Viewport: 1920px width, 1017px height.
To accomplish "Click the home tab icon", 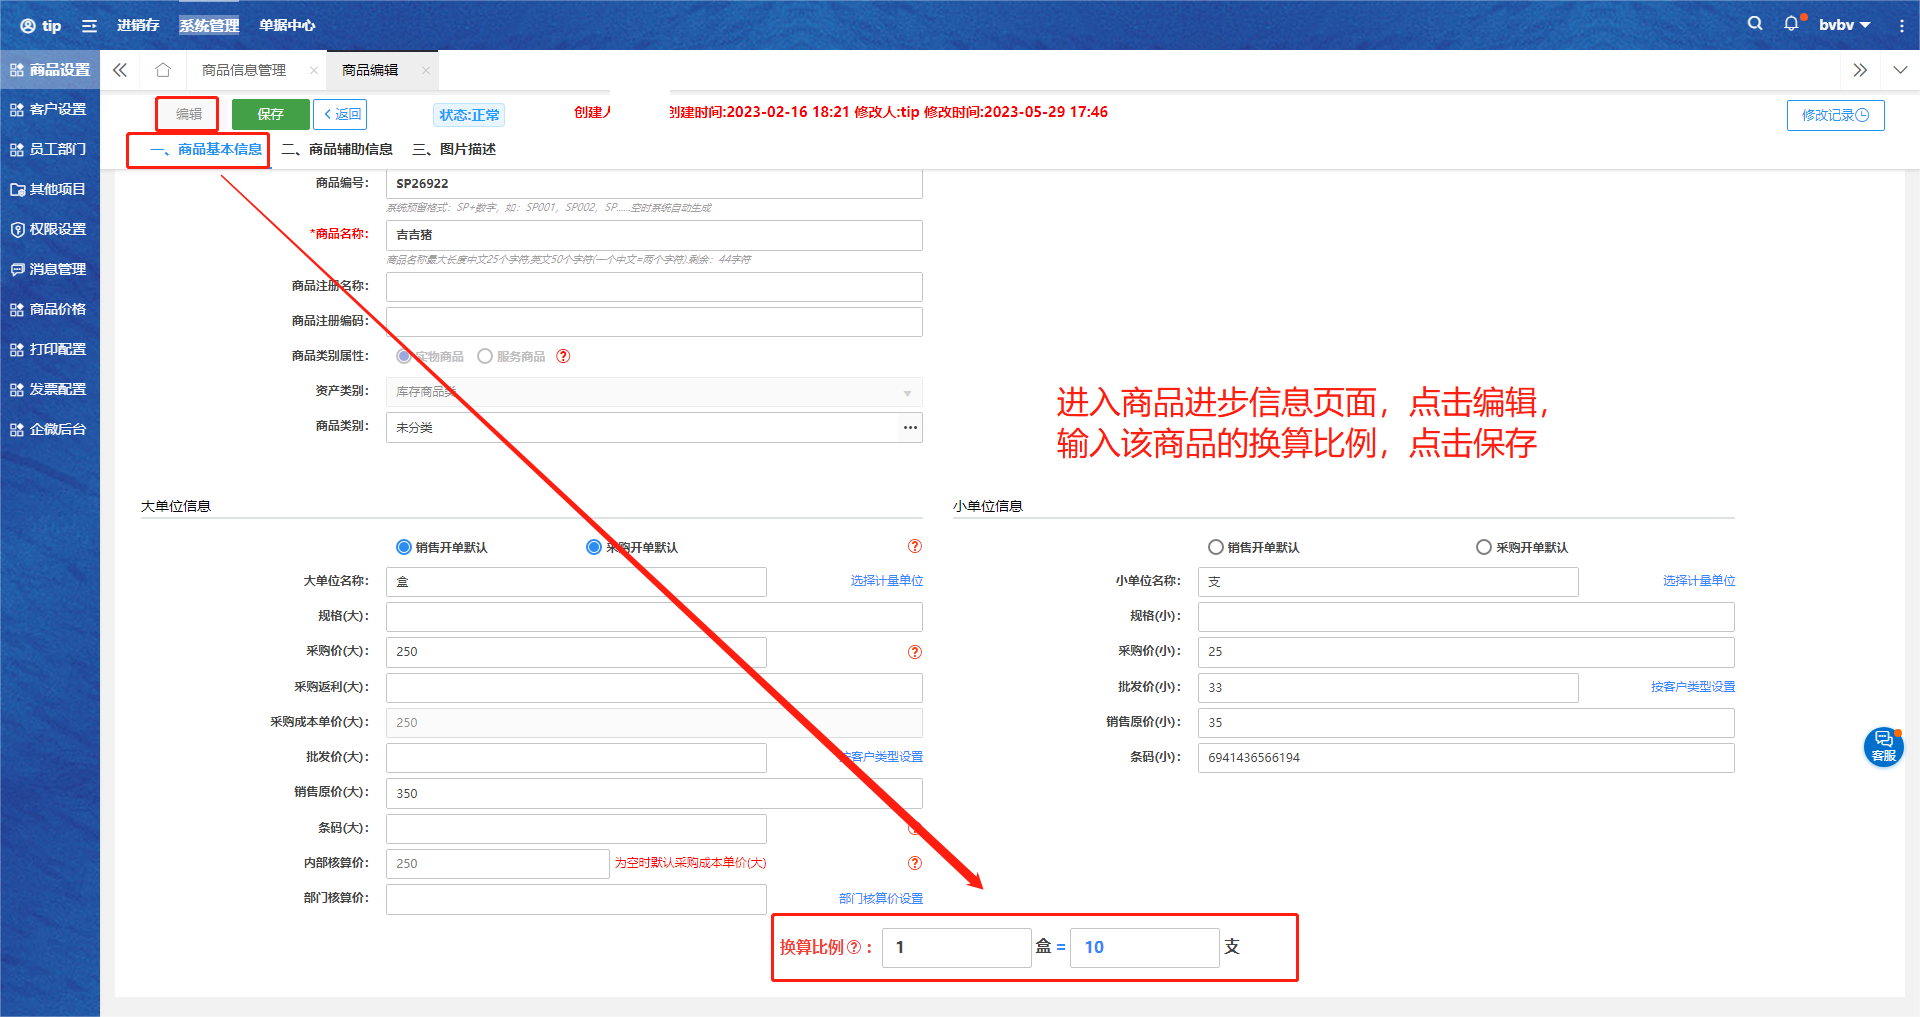I will point(163,70).
